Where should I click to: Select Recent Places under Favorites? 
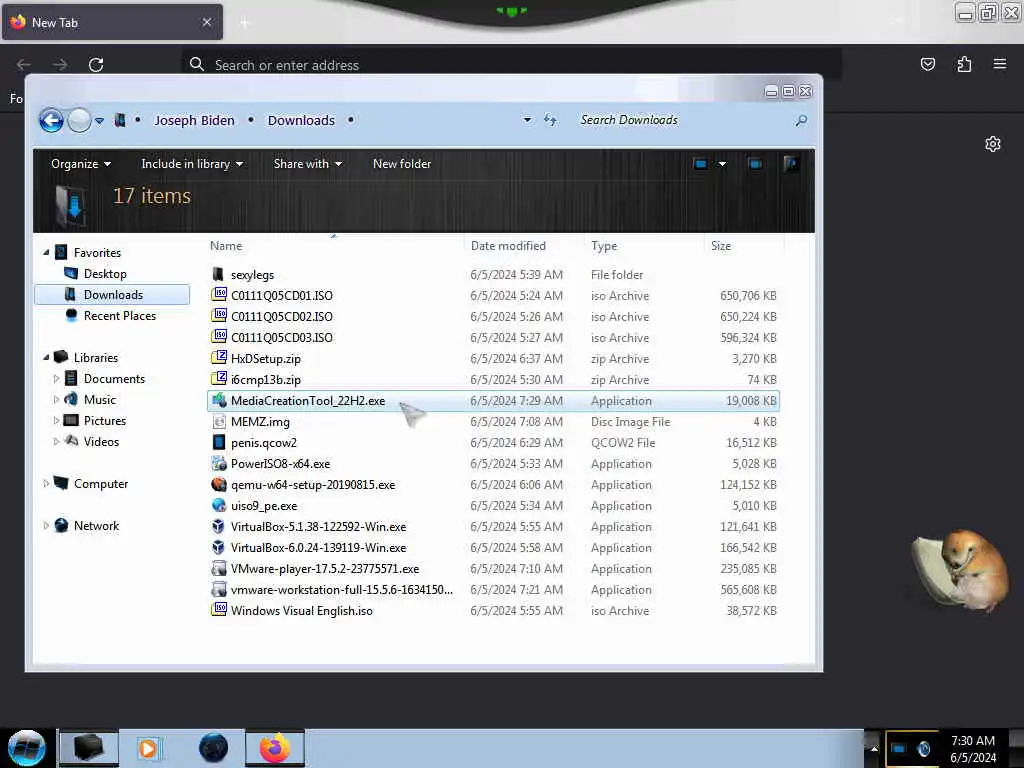click(x=120, y=315)
